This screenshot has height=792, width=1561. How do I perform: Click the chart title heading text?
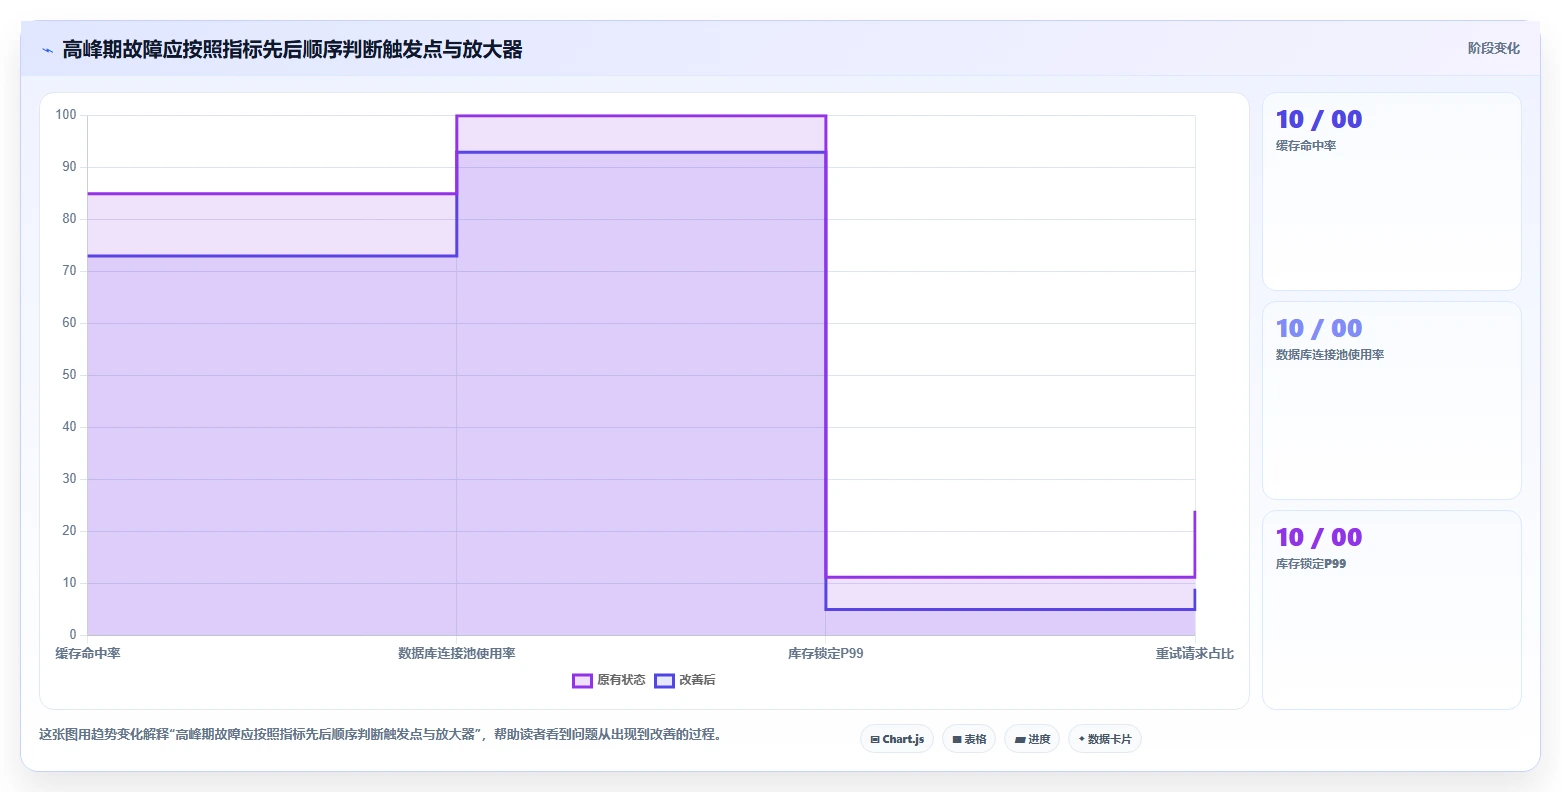[292, 49]
